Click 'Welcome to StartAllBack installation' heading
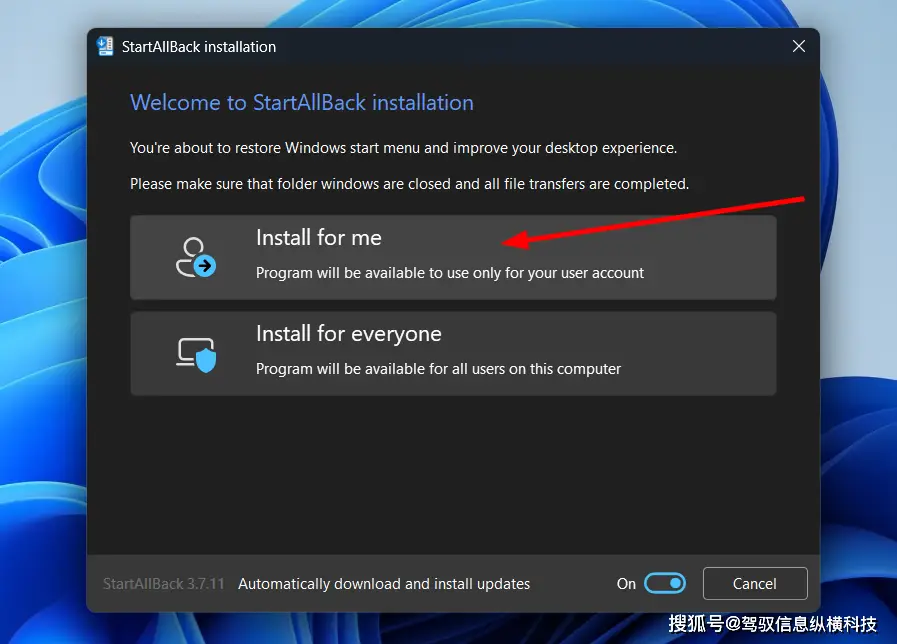The width and height of the screenshot is (897, 644). [x=301, y=103]
